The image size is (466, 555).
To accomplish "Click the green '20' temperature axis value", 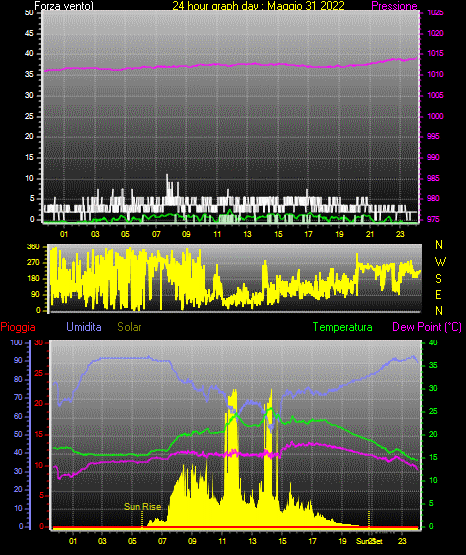I will [x=433, y=434].
